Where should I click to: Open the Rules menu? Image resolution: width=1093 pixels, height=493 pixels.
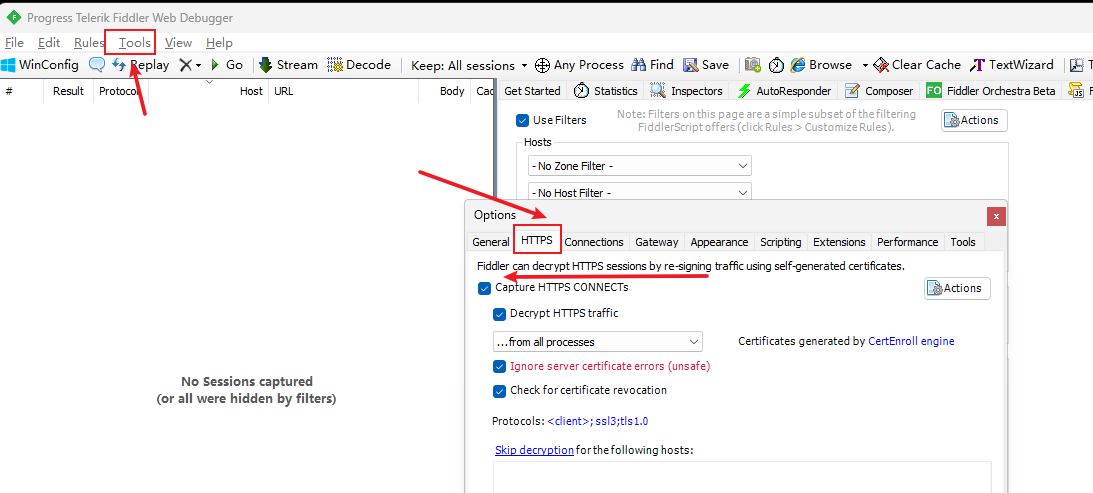89,43
